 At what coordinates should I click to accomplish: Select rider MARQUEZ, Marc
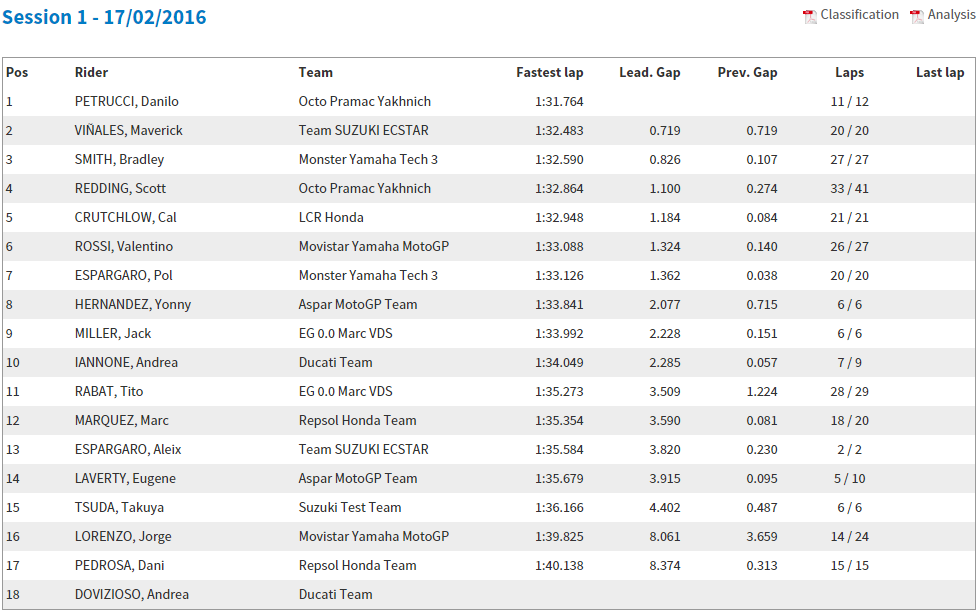[x=121, y=420]
